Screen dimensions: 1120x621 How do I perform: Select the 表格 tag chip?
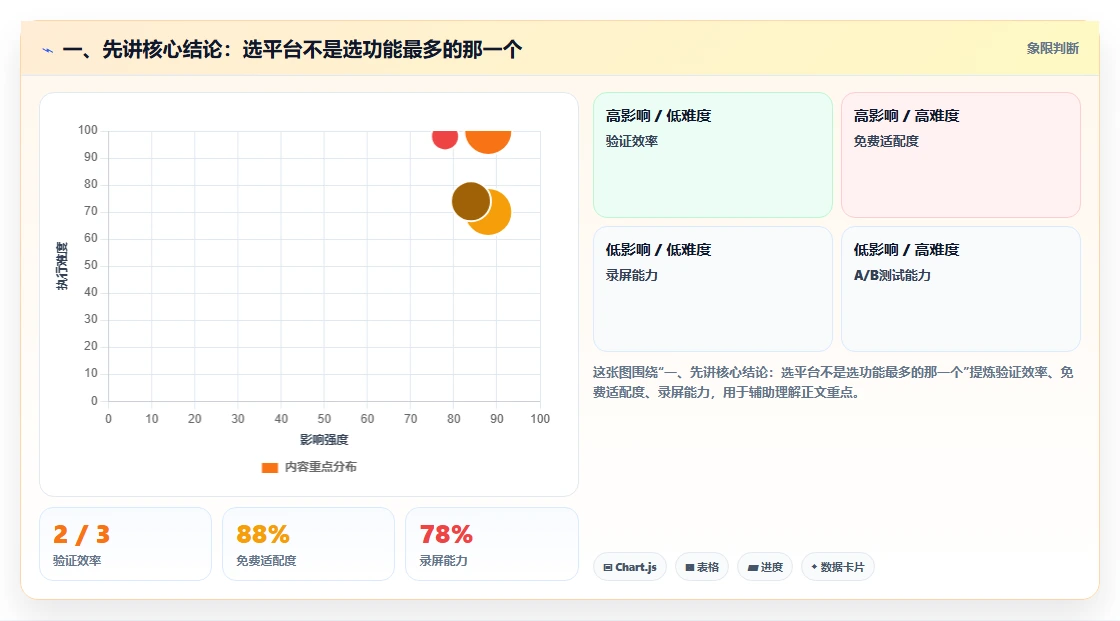tap(702, 567)
